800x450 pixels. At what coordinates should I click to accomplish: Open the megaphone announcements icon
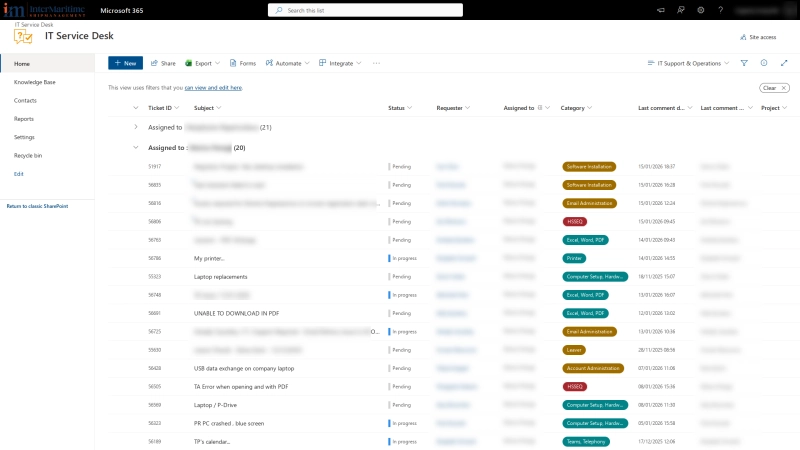[661, 10]
